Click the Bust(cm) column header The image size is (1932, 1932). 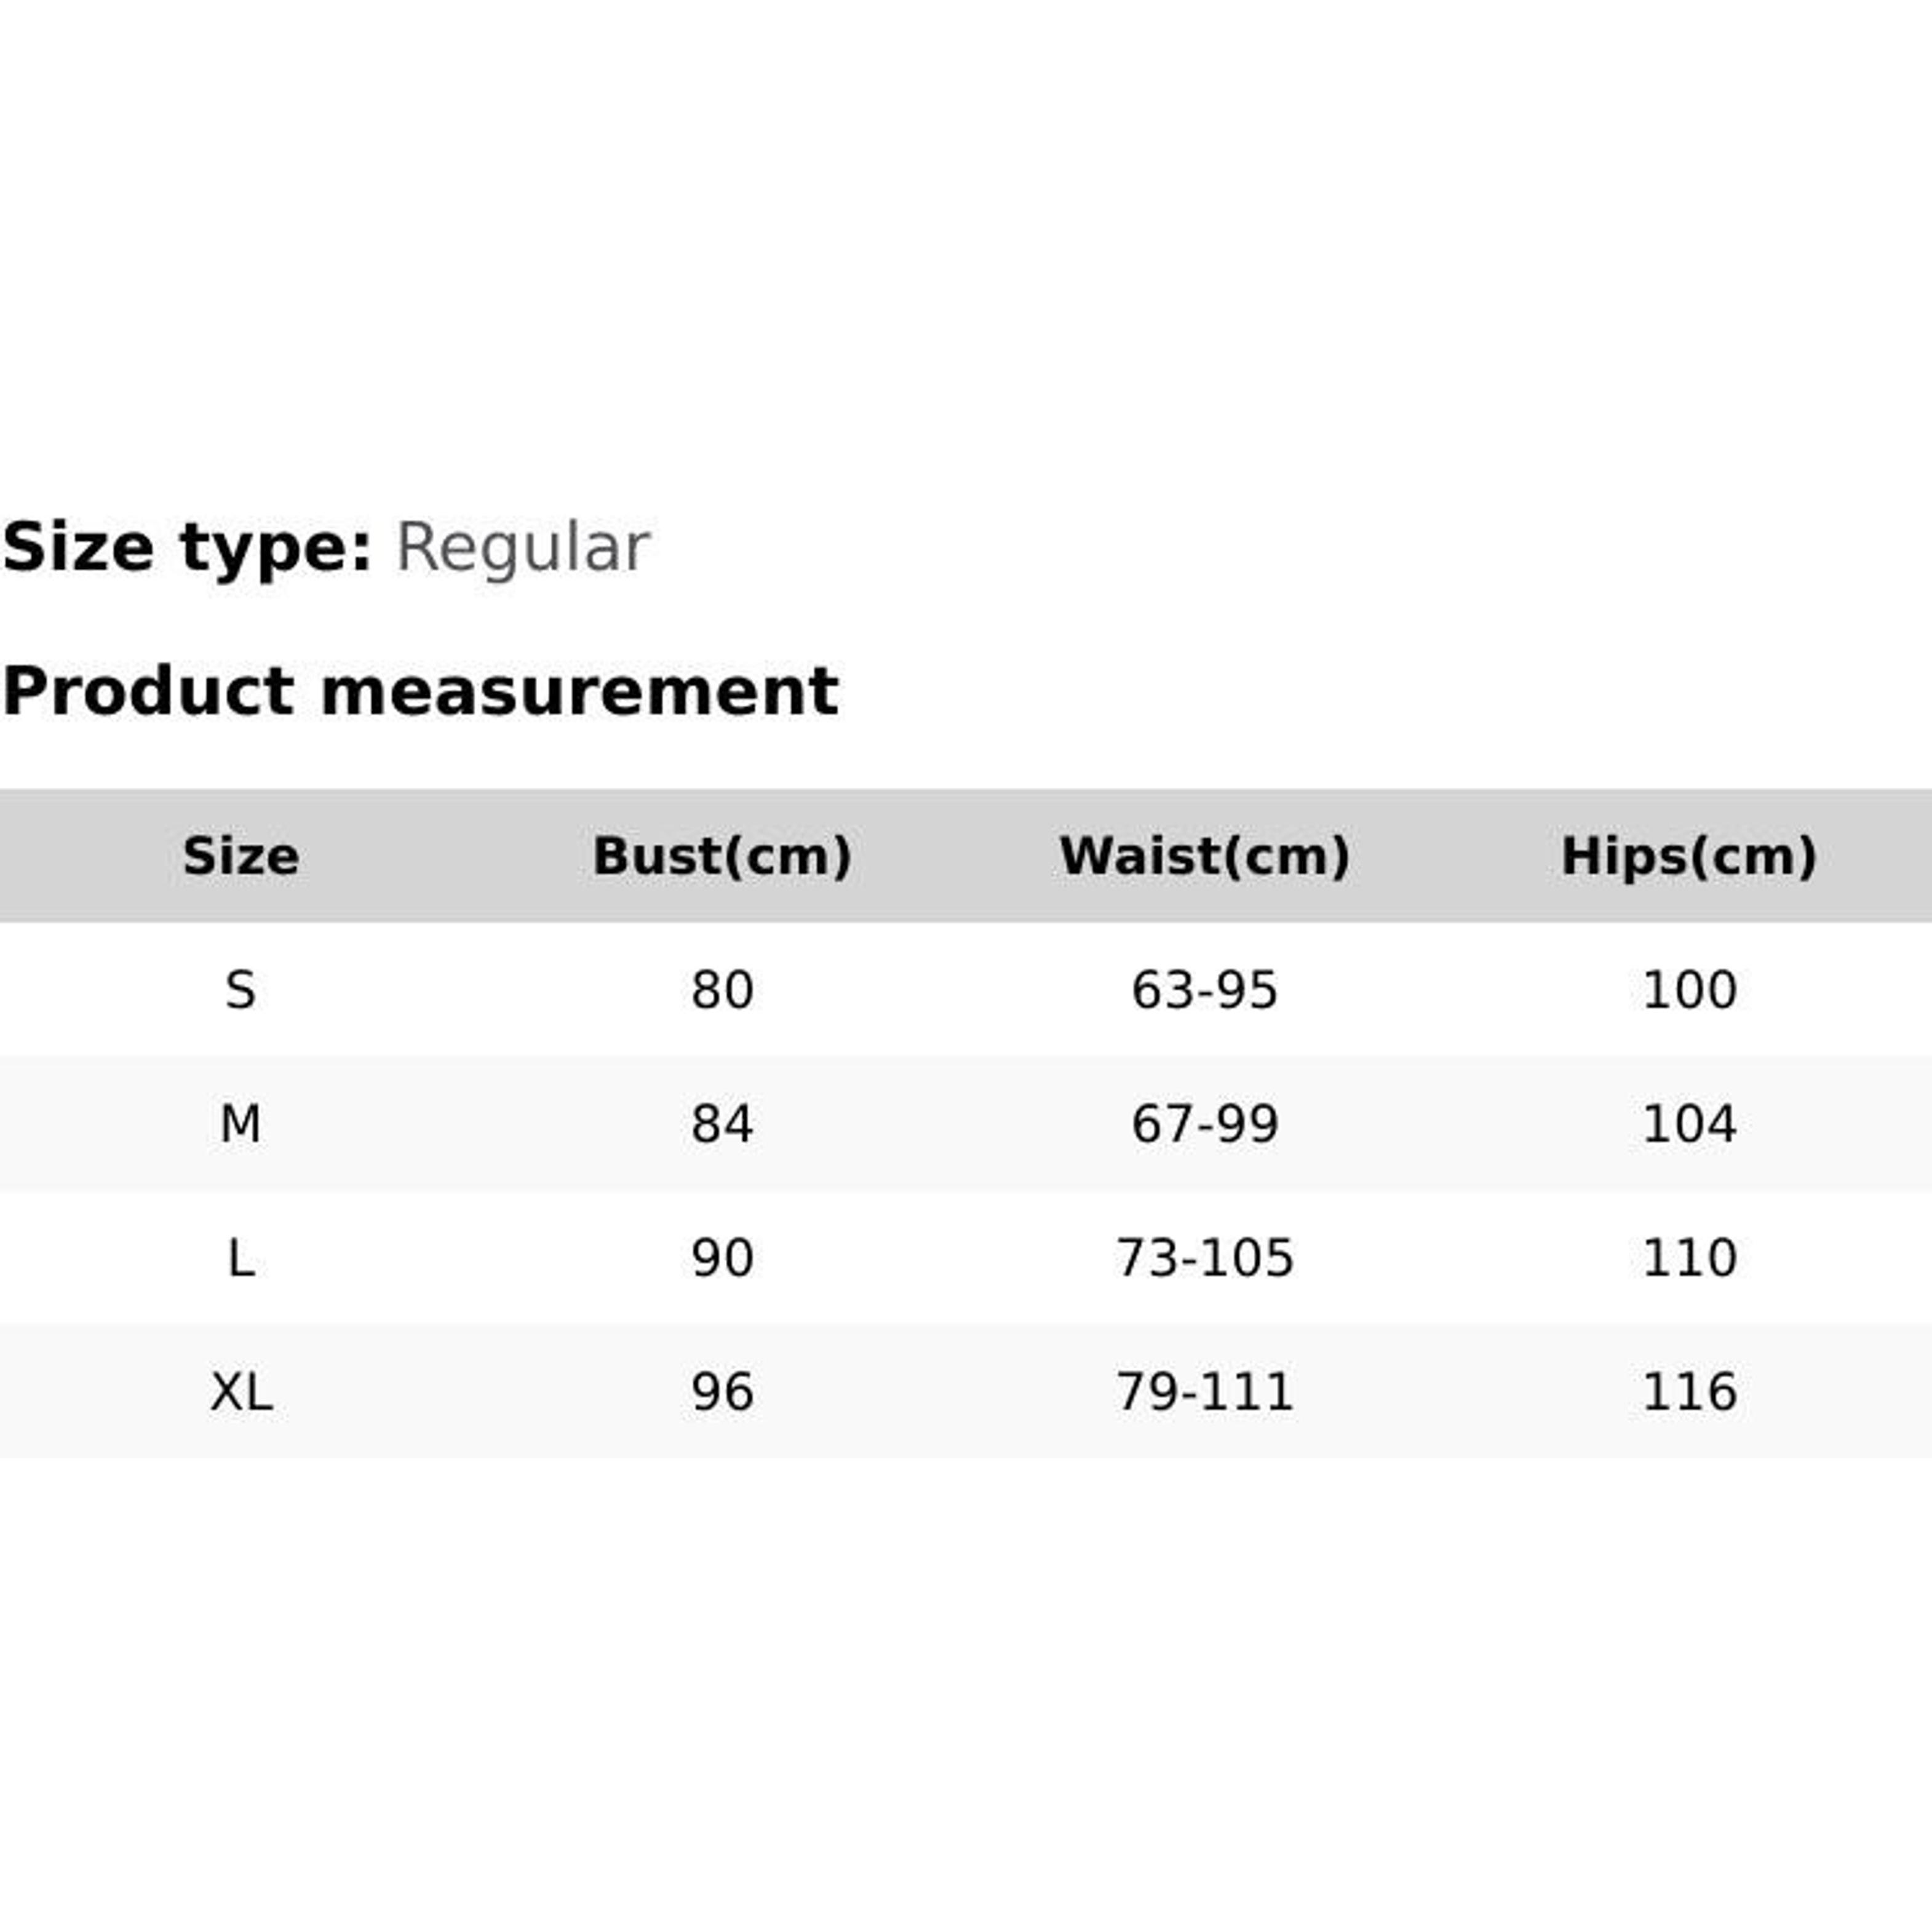click(x=722, y=856)
